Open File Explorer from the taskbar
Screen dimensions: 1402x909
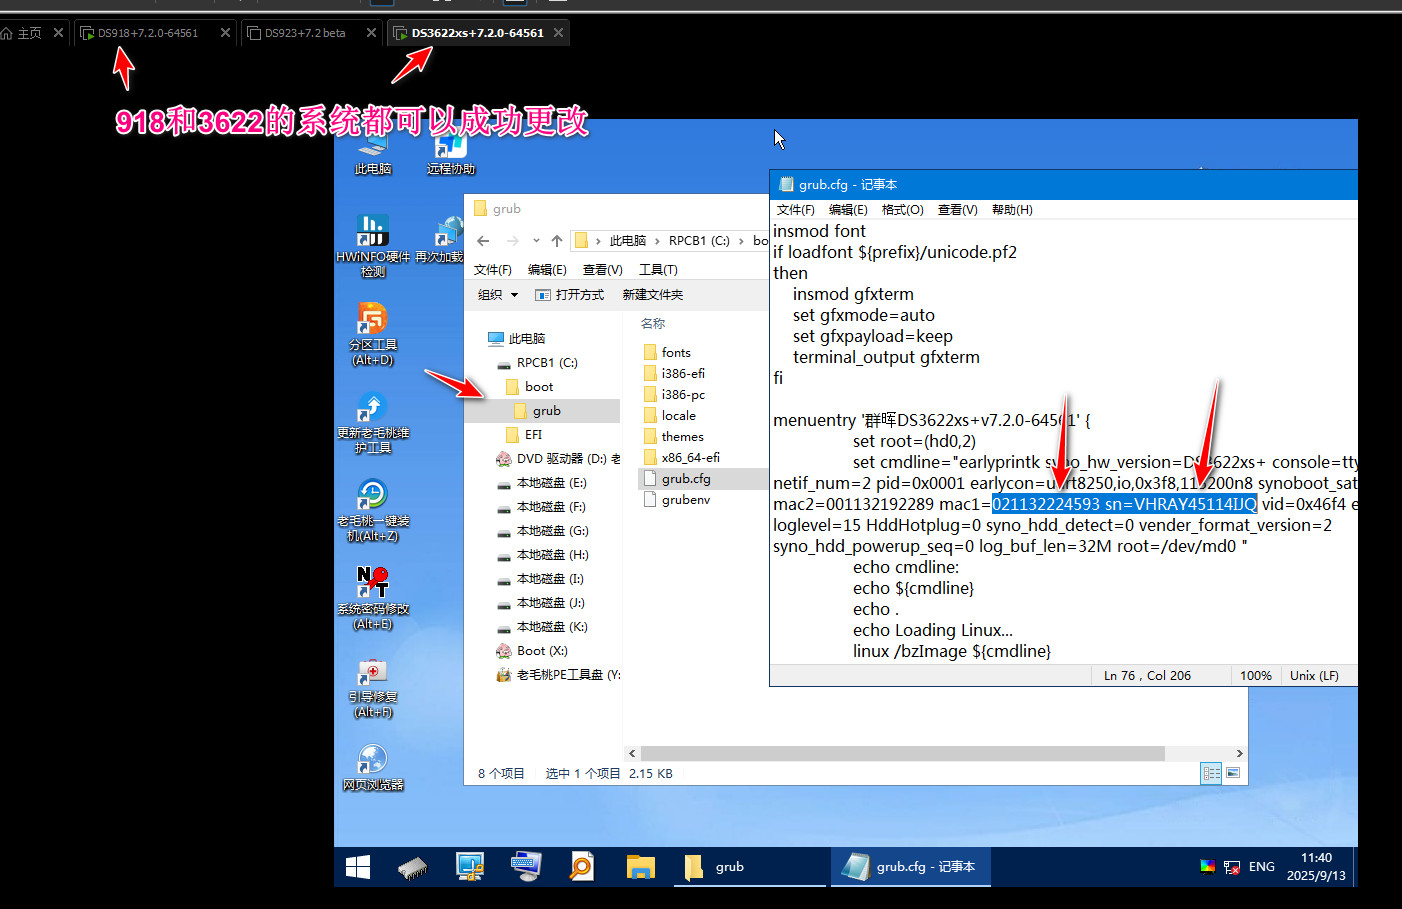[x=640, y=867]
